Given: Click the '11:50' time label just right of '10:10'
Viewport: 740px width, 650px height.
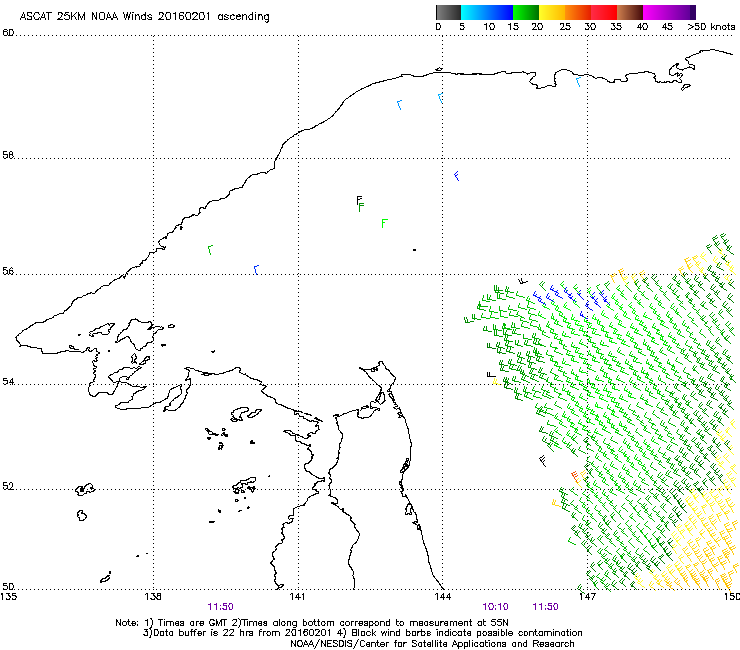Looking at the screenshot, I should [546, 607].
